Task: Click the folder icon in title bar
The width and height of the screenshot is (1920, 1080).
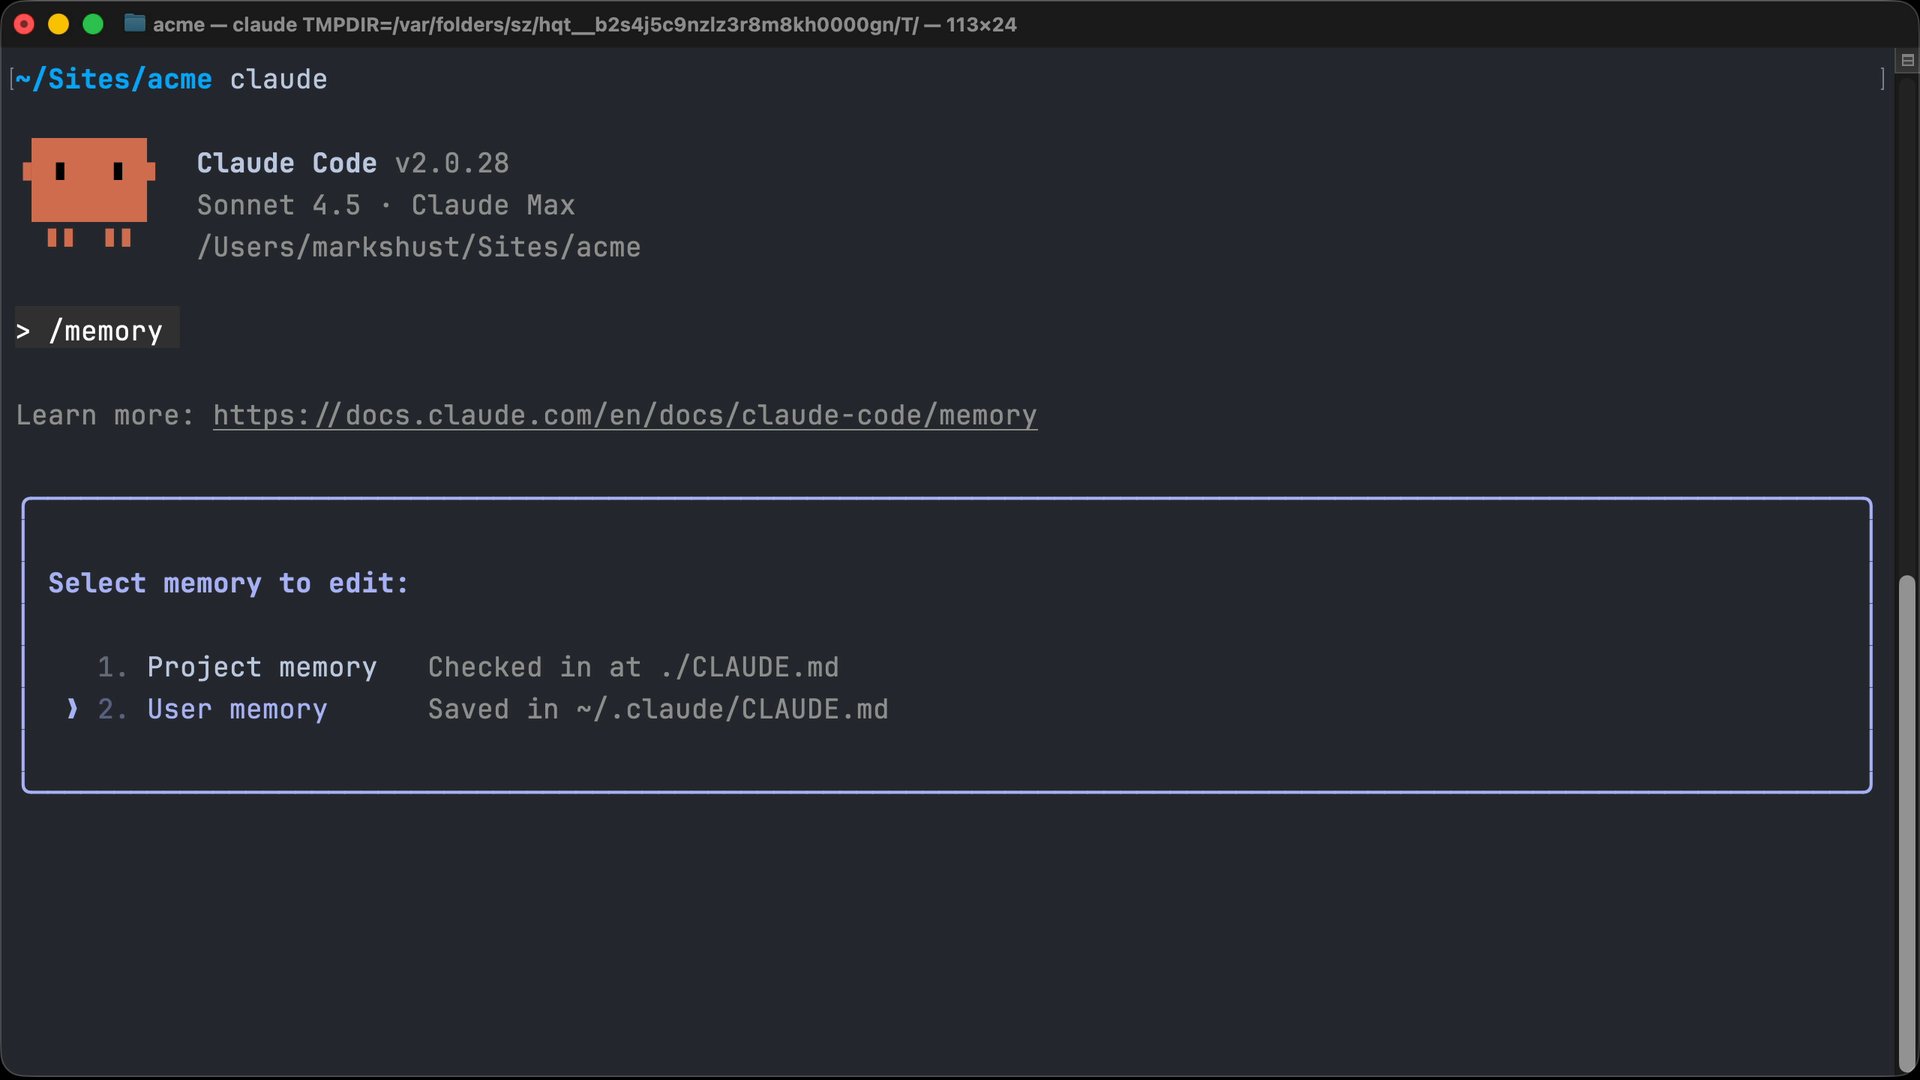Action: click(134, 24)
